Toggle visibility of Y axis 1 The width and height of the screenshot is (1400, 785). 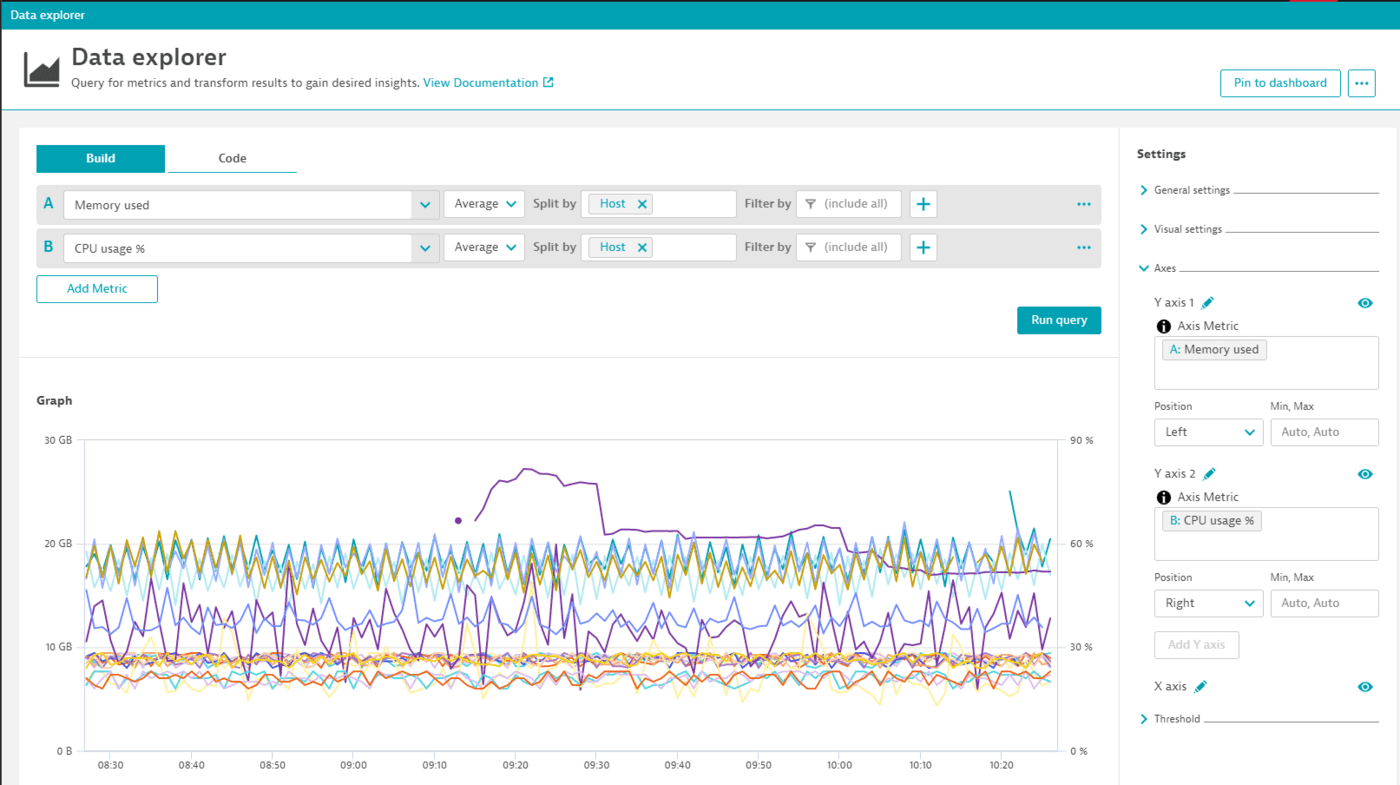tap(1365, 302)
